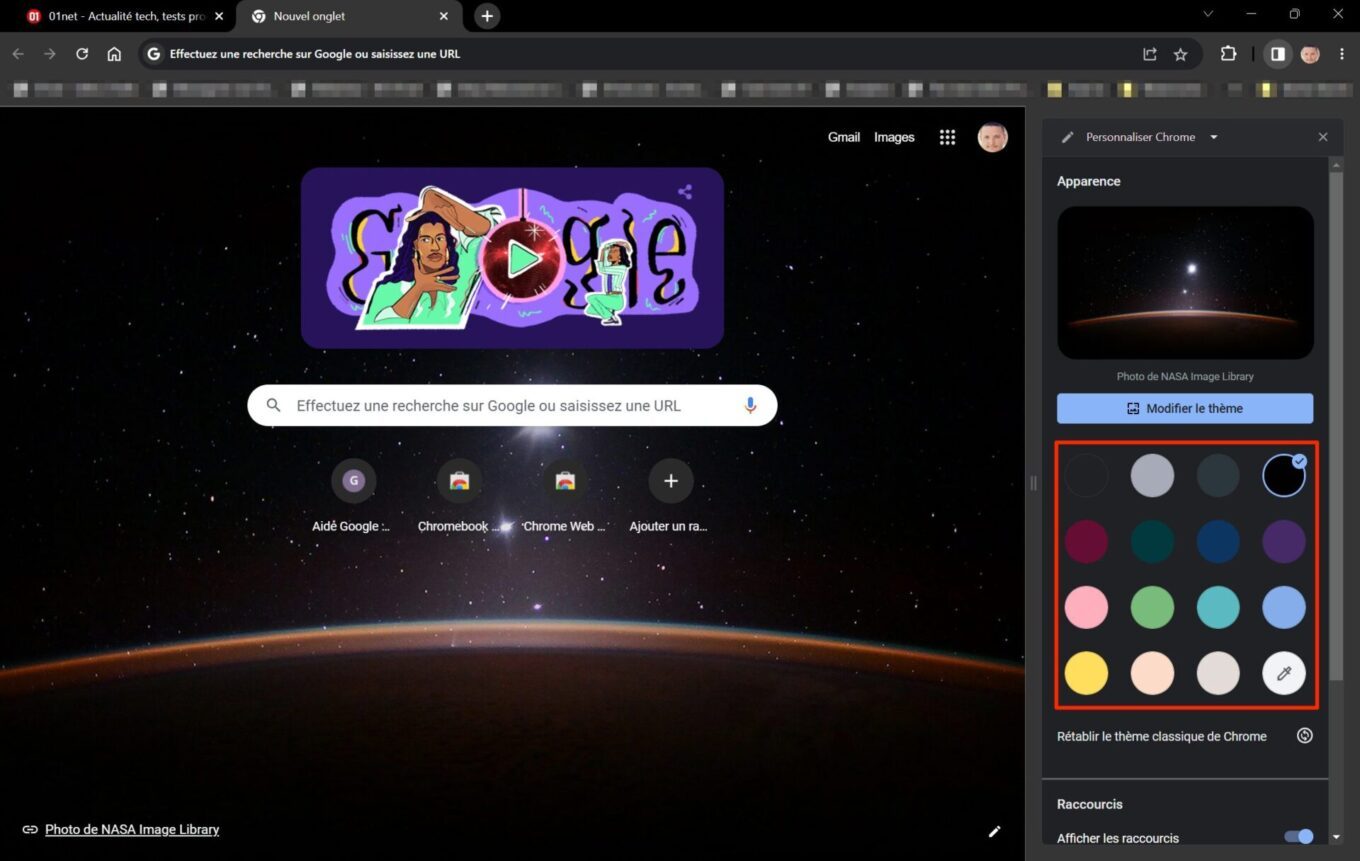The image size is (1360, 861).
Task: Share this page icon in address bar
Action: click(1150, 54)
